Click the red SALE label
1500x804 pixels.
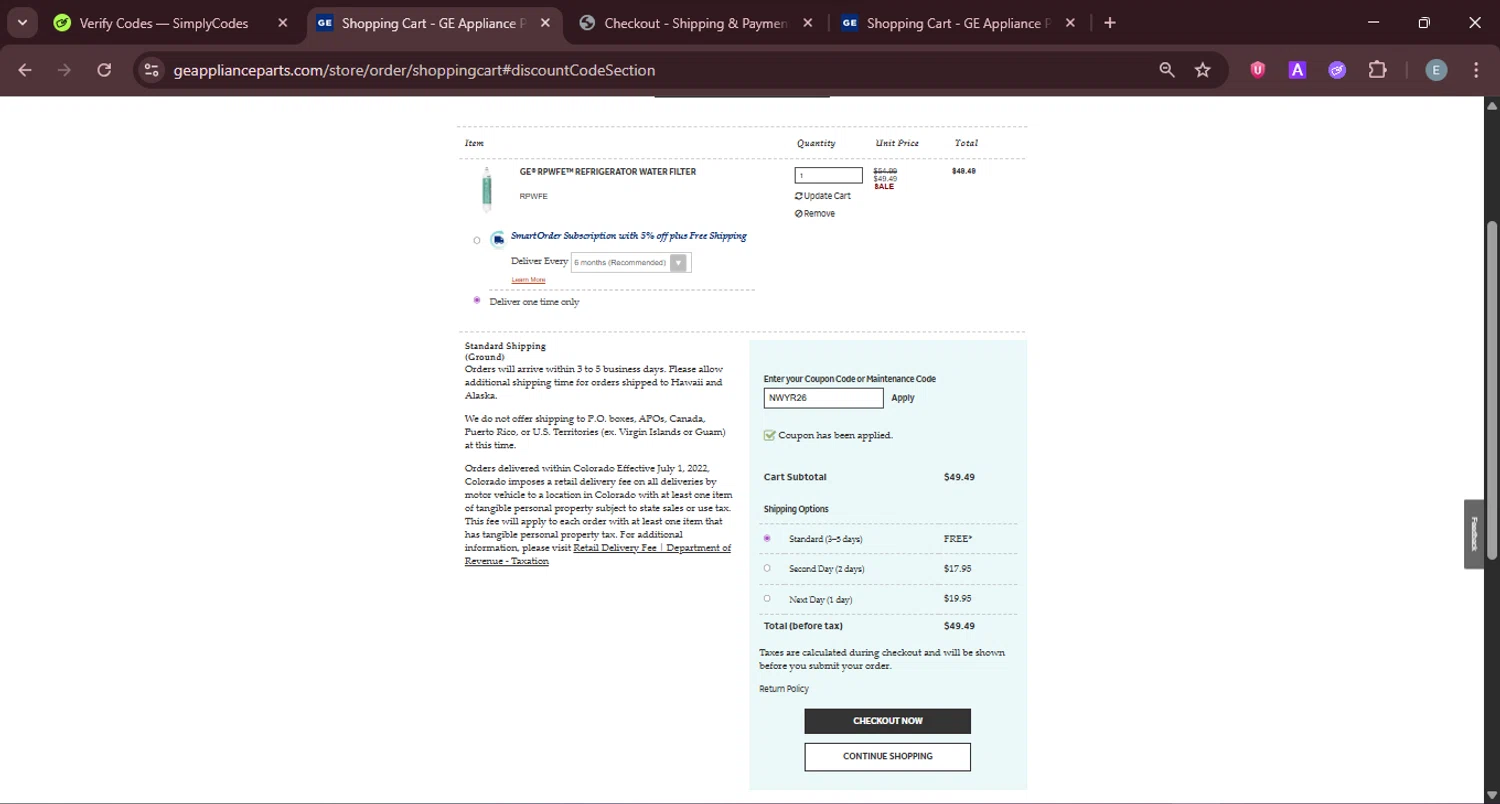tap(884, 187)
